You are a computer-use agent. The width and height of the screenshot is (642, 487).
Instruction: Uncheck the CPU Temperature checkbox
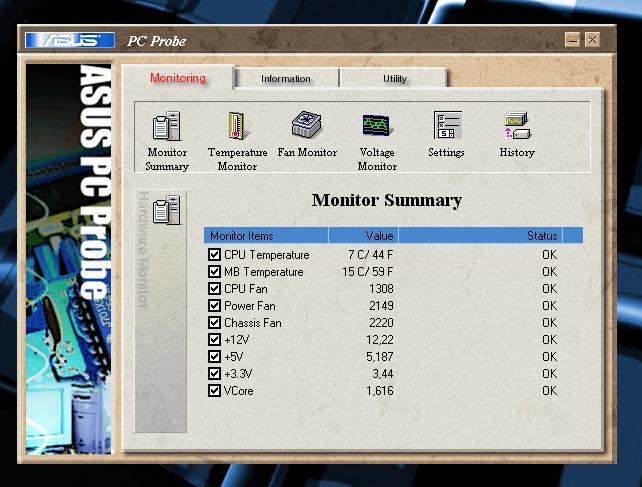[214, 254]
